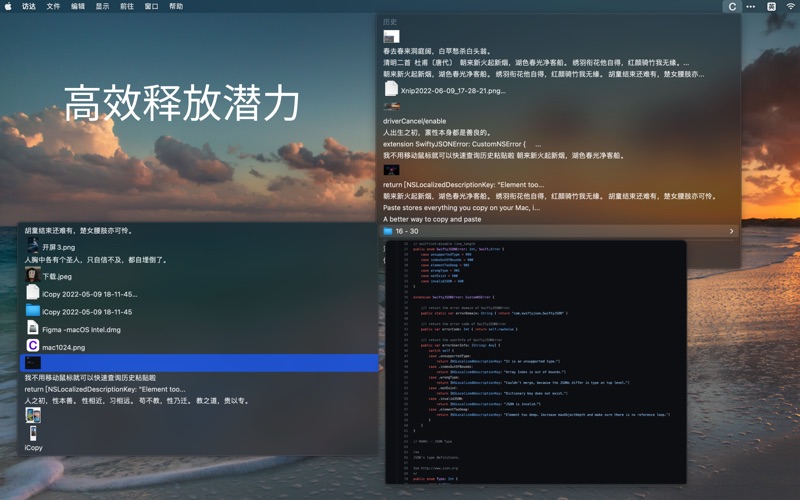This screenshot has height=500, width=800.
Task: Select first image thumbnail under 历史
Action: (x=391, y=37)
